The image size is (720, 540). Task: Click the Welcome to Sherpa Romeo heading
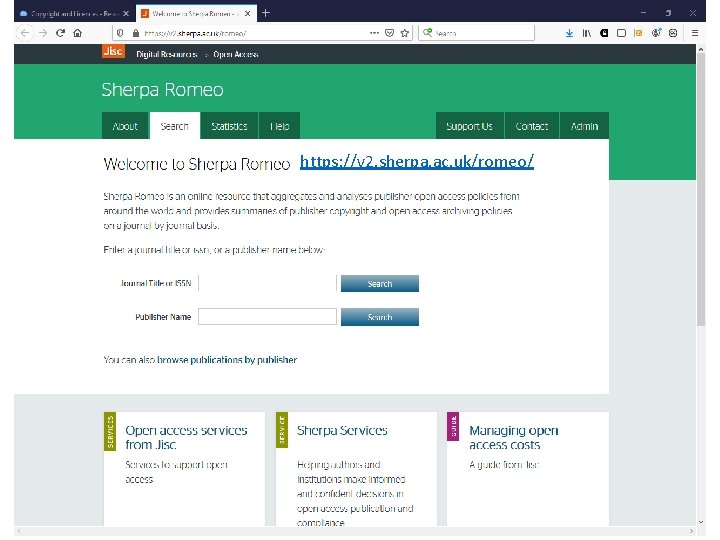coord(197,164)
